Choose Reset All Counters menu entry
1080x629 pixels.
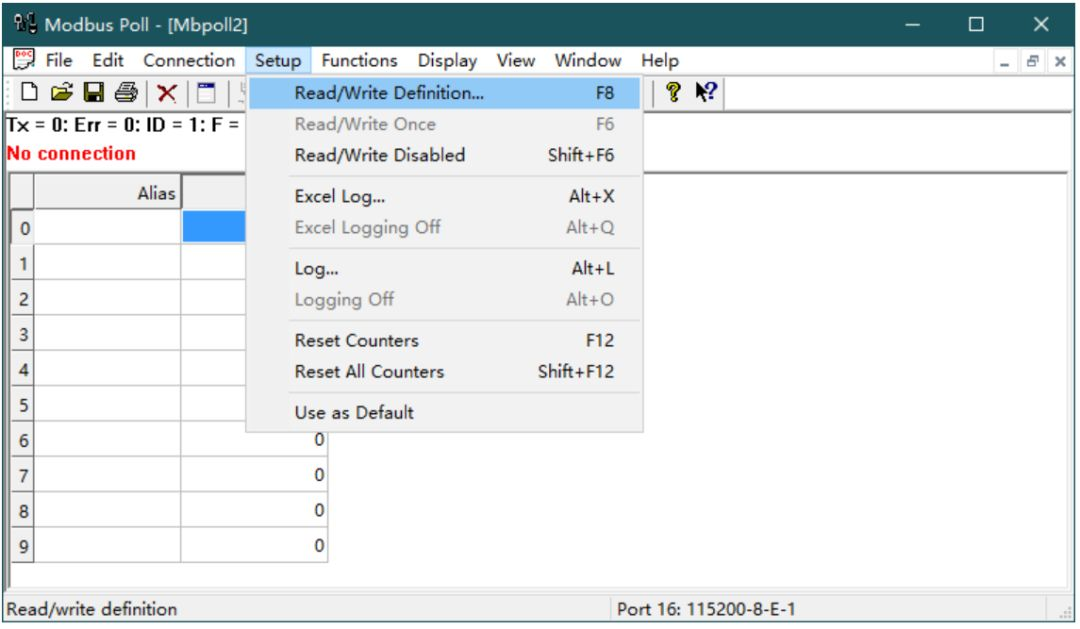point(444,371)
